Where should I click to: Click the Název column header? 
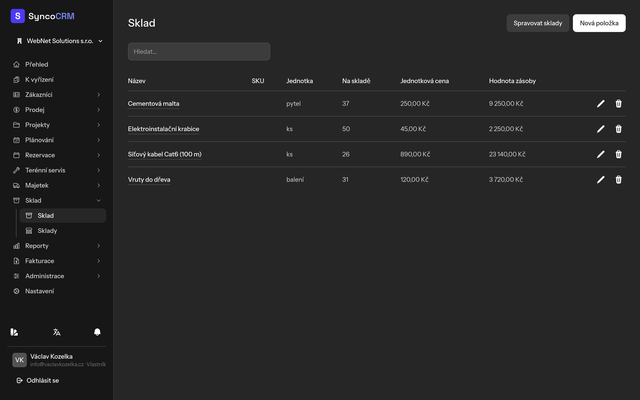[x=137, y=81]
